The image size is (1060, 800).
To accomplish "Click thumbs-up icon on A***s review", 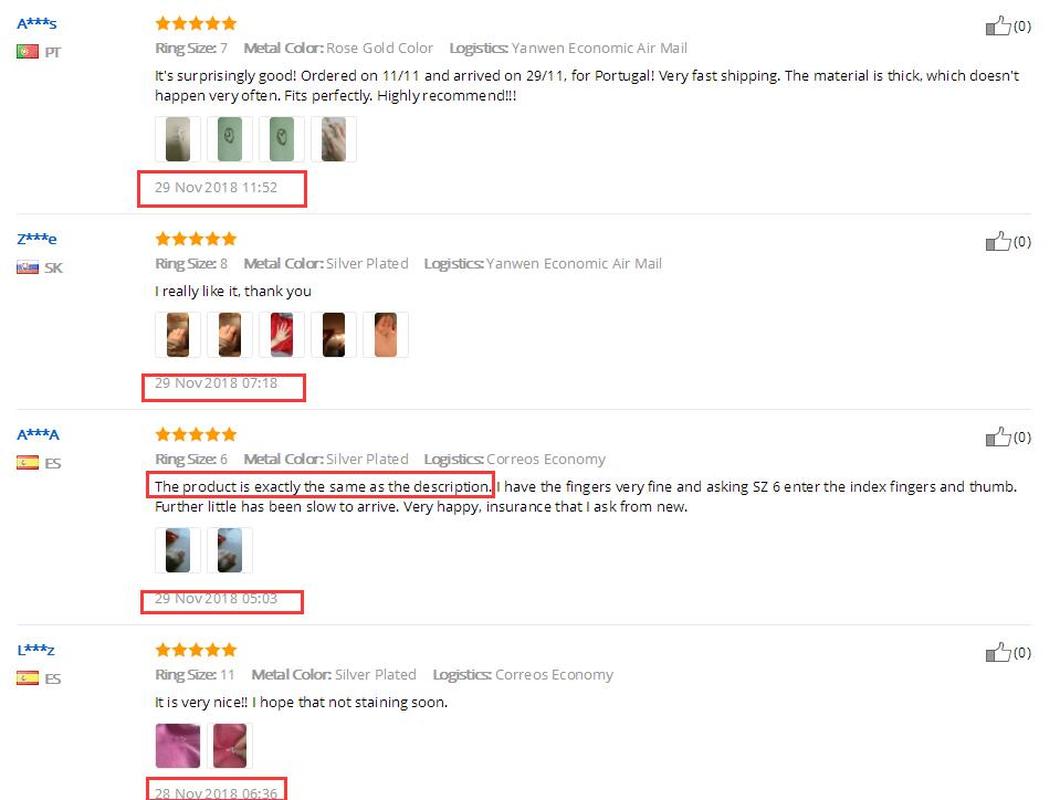I will [998, 26].
